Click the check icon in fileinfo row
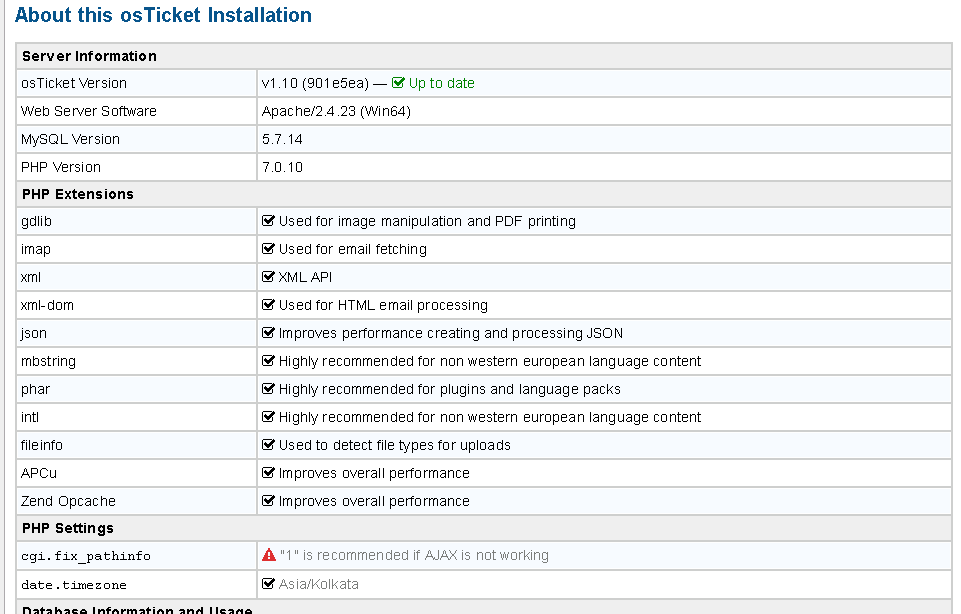The width and height of the screenshot is (961, 614). click(268, 445)
